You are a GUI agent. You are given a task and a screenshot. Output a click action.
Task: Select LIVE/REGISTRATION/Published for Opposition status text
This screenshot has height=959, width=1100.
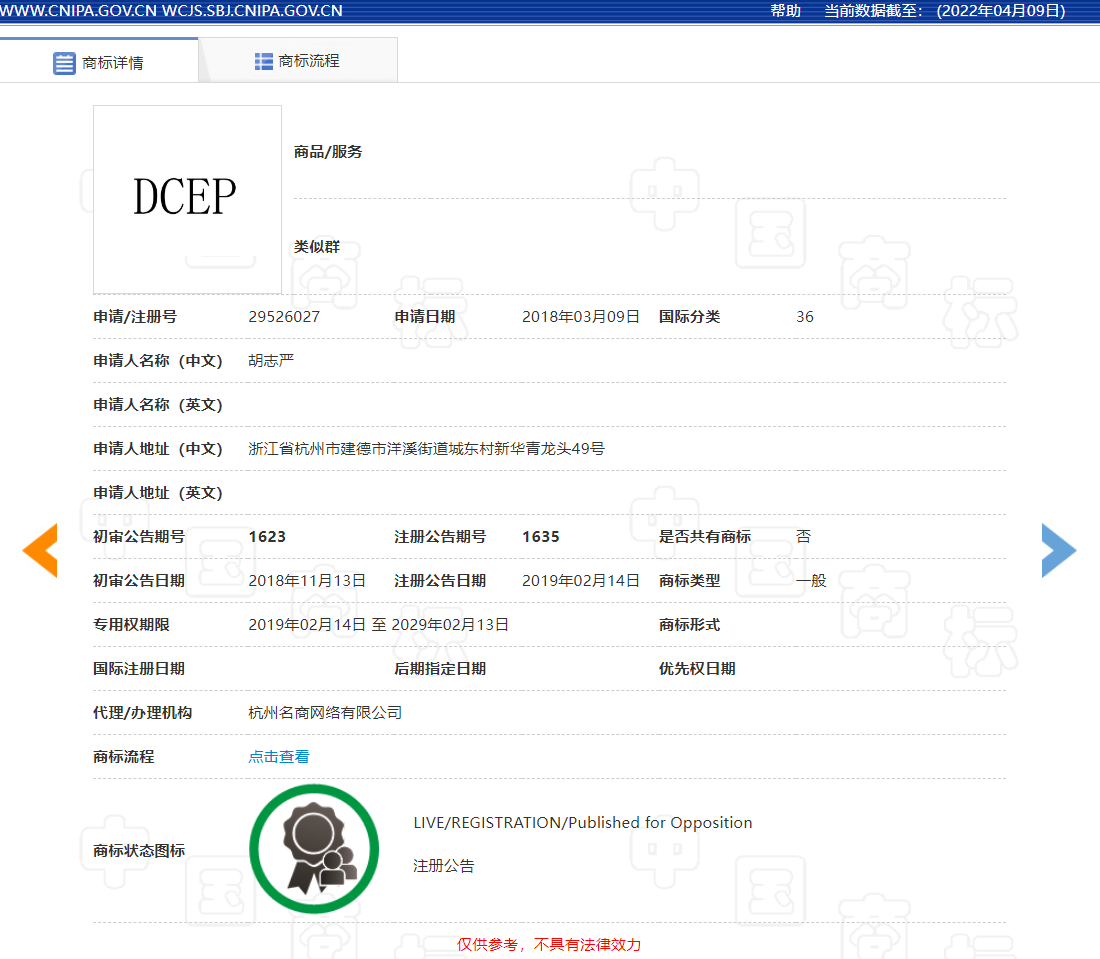pyautogui.click(x=583, y=823)
